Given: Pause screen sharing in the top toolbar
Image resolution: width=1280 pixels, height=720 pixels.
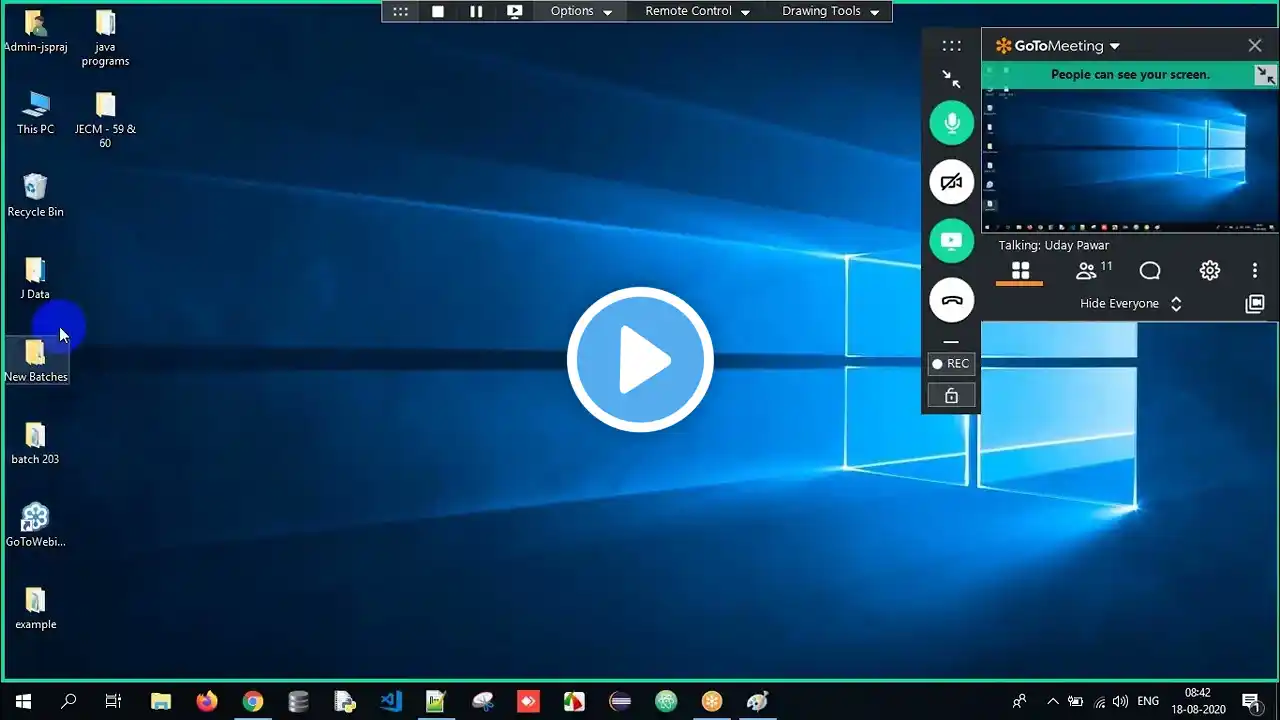Looking at the screenshot, I should coord(476,11).
